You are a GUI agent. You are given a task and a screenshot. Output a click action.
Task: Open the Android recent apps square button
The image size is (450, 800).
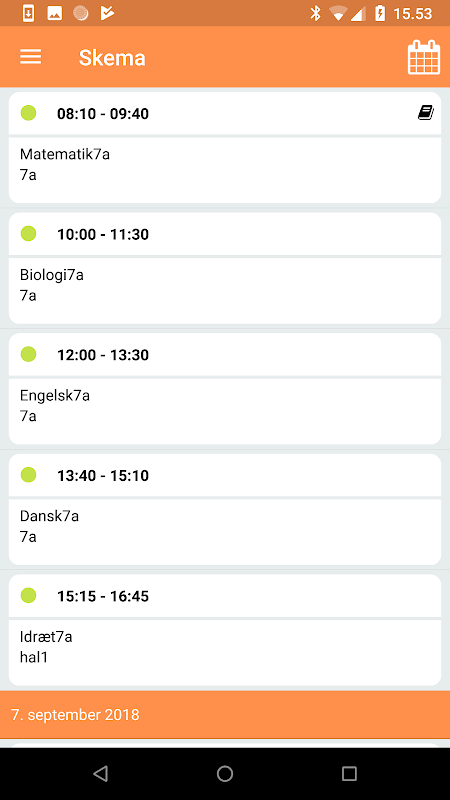[349, 774]
